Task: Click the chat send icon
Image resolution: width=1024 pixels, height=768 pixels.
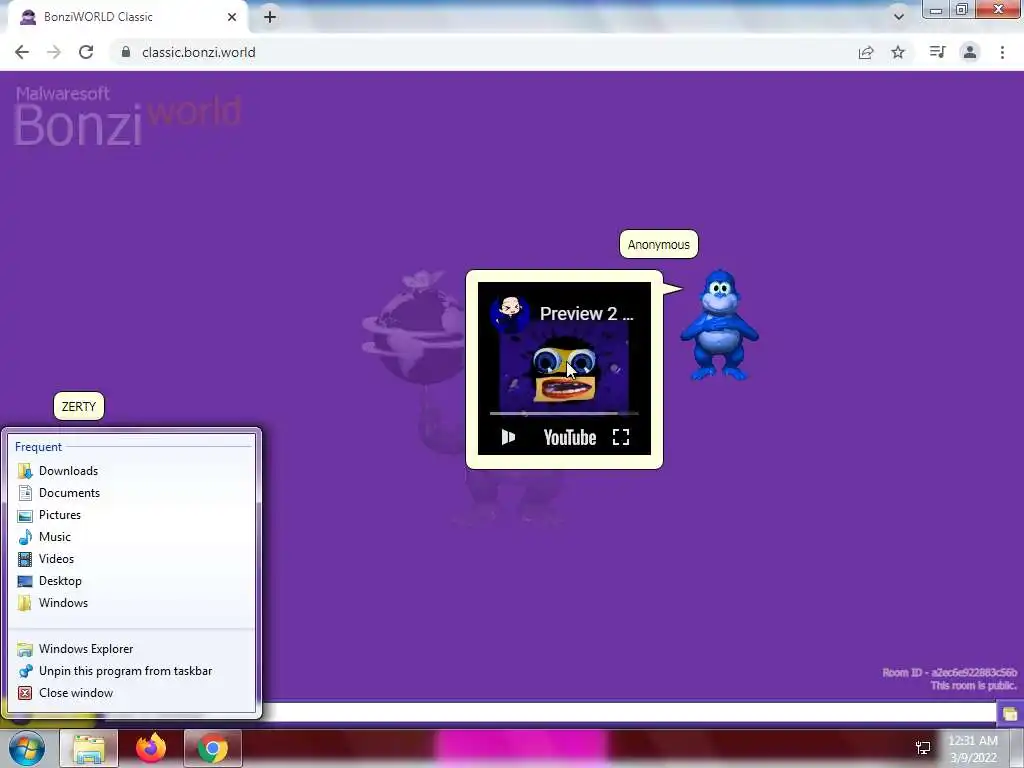Action: coord(1010,713)
